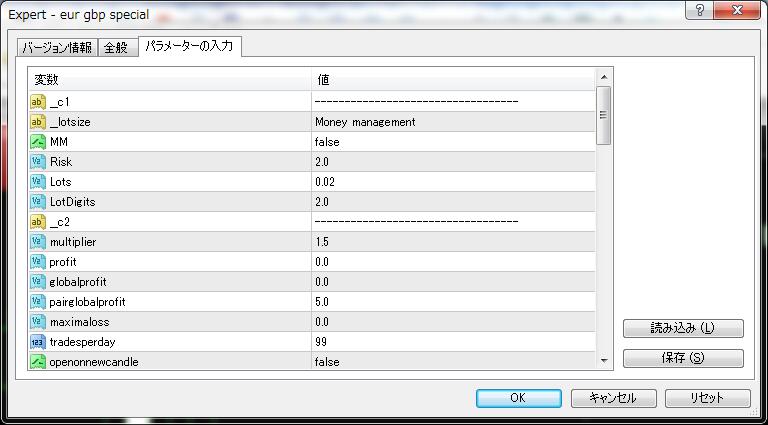Click the integer icon beside tradesperday

pyautogui.click(x=38, y=342)
